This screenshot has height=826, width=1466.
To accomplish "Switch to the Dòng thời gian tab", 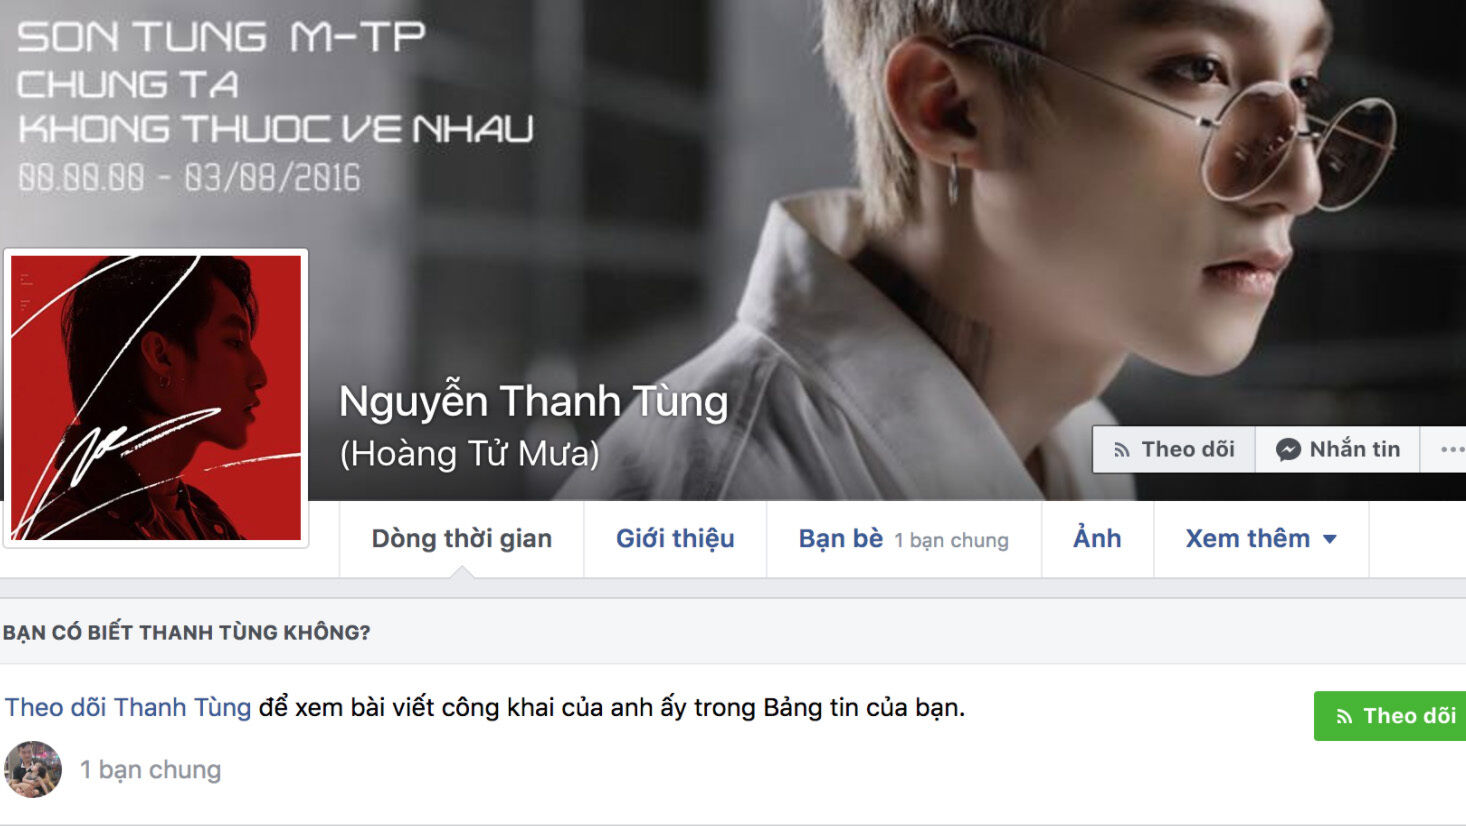I will (x=462, y=539).
